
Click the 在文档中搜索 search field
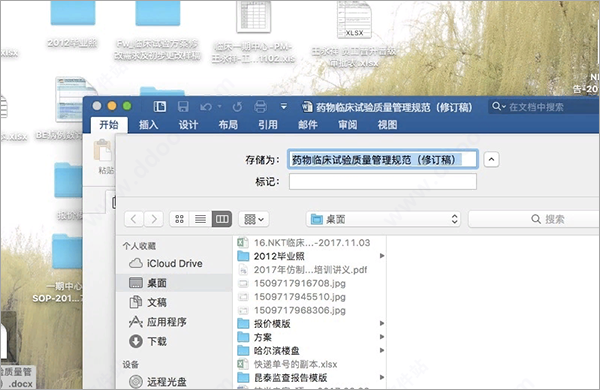(x=544, y=107)
